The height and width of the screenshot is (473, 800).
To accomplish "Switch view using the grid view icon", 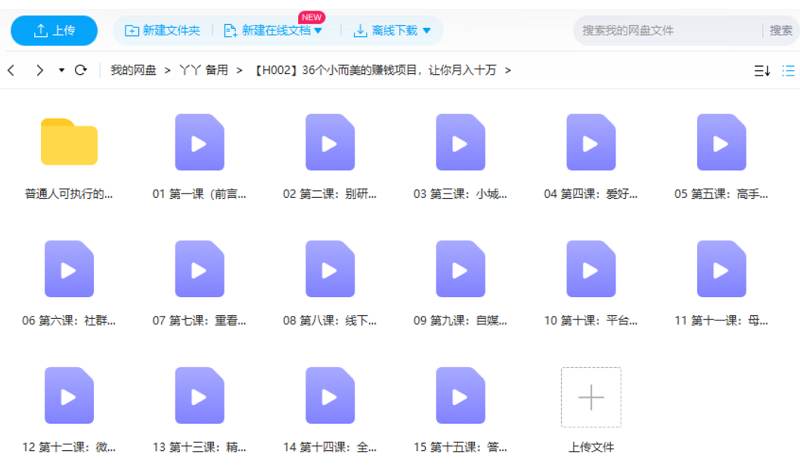I will tap(788, 70).
